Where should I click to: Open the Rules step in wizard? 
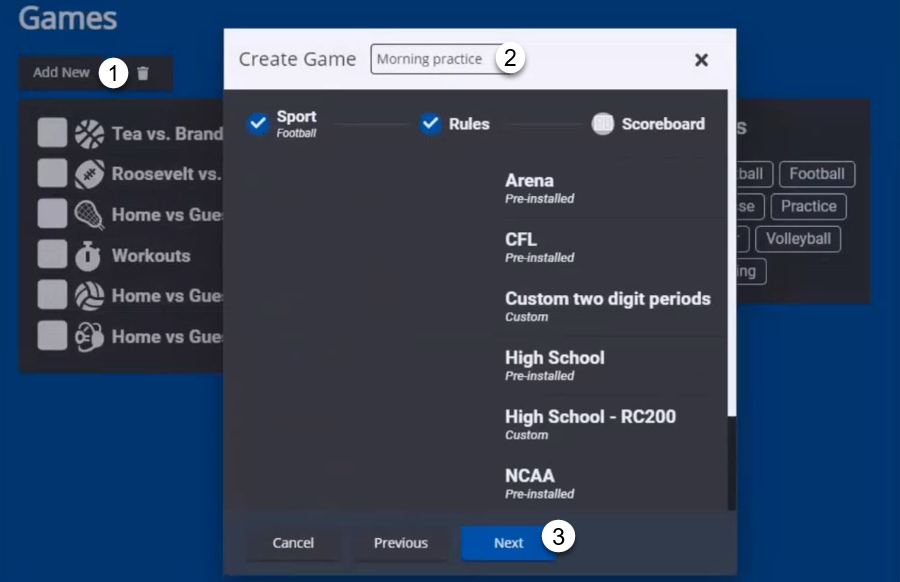pyautogui.click(x=431, y=124)
